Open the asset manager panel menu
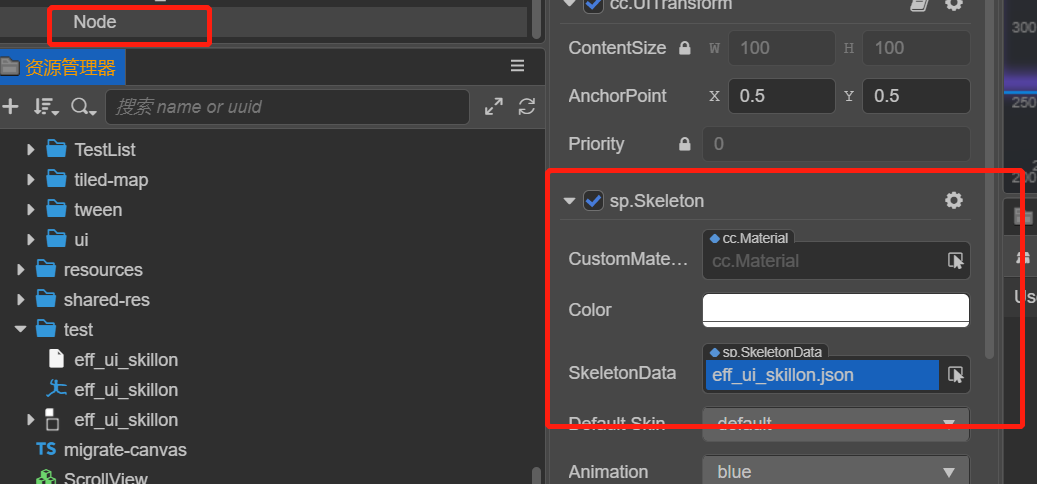The width and height of the screenshot is (1037, 484). coord(517,66)
